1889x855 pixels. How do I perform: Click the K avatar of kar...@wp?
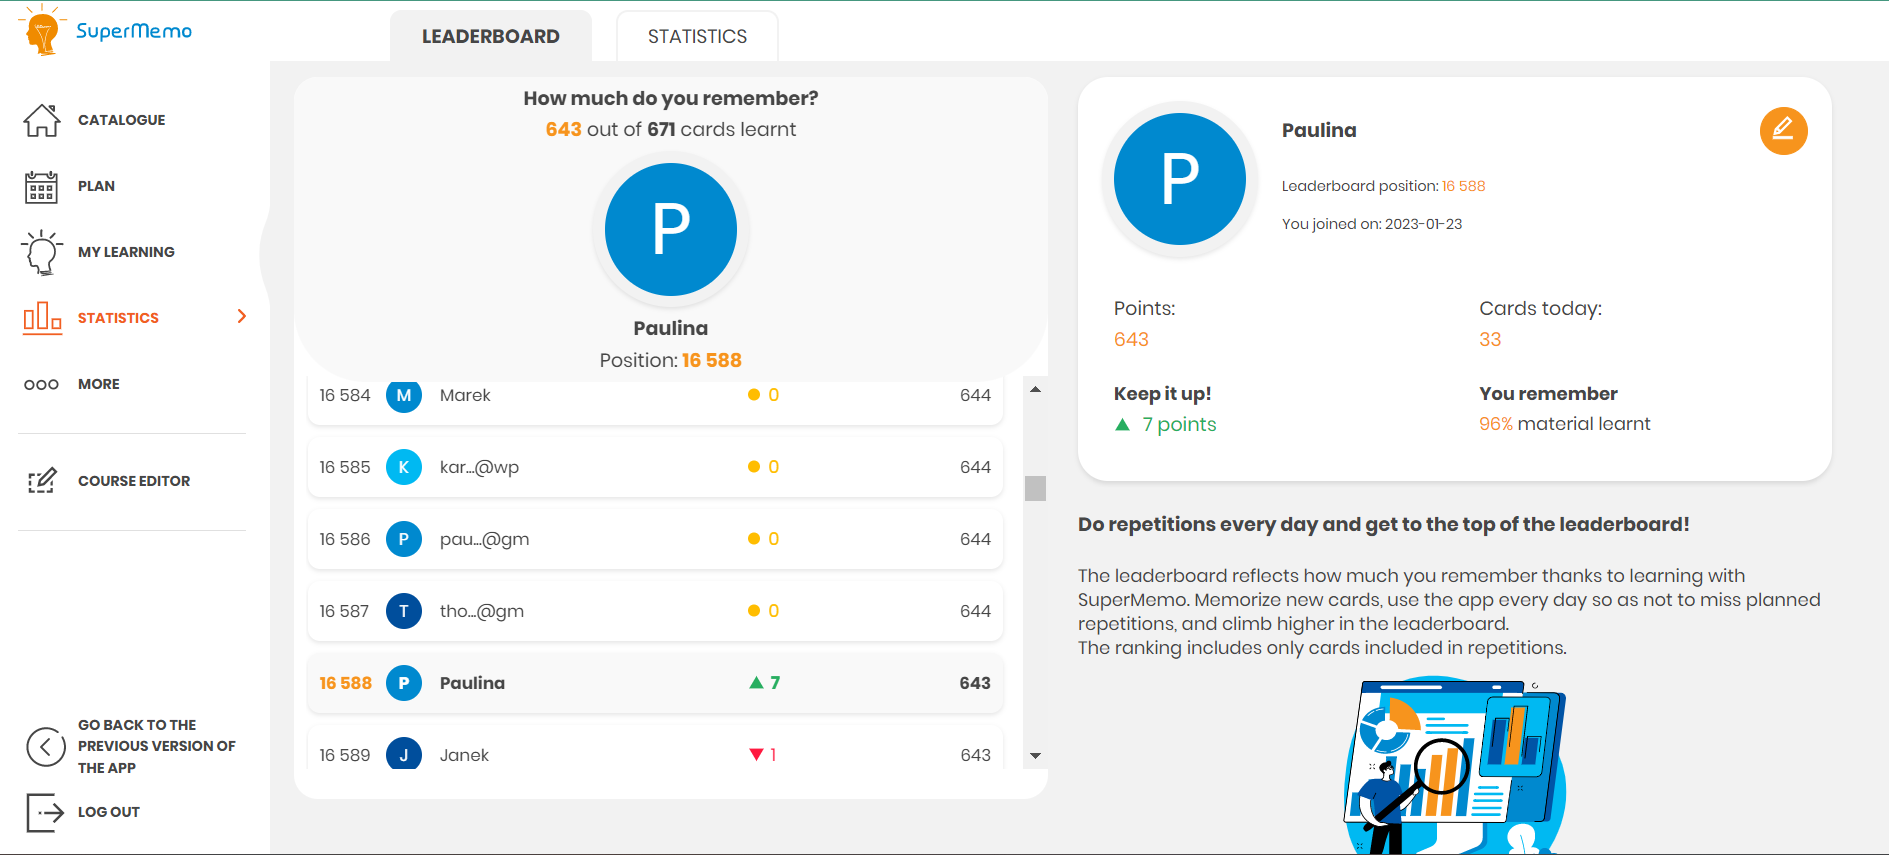pos(404,467)
